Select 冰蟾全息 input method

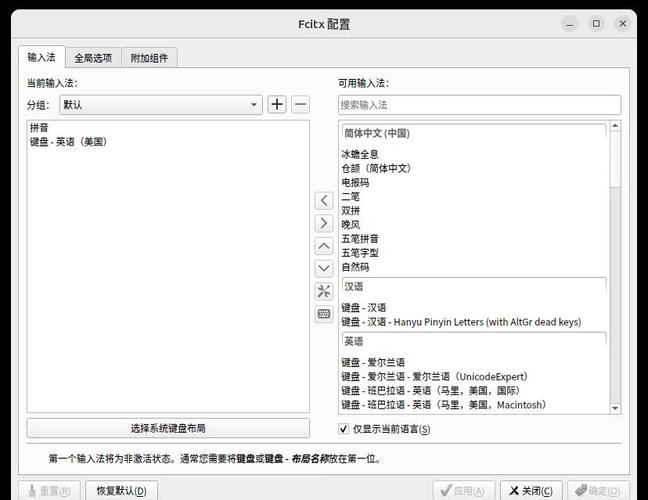(x=474, y=155)
